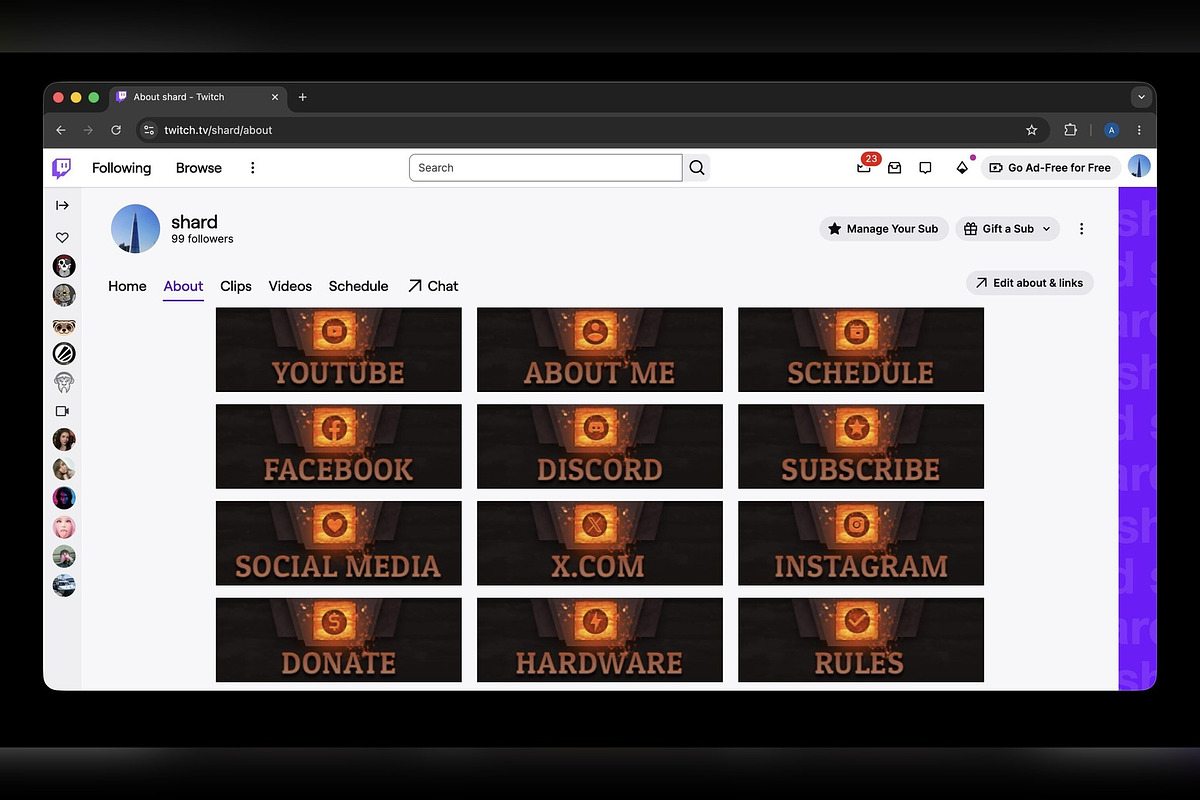1200x800 pixels.
Task: Switch to the Schedule tab
Action: click(x=358, y=286)
